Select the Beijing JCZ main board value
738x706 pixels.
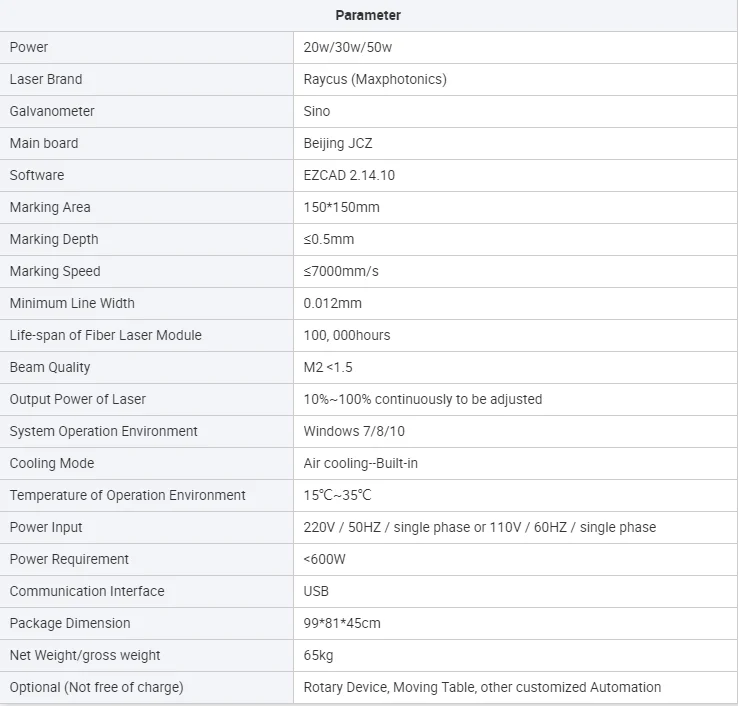pos(337,143)
